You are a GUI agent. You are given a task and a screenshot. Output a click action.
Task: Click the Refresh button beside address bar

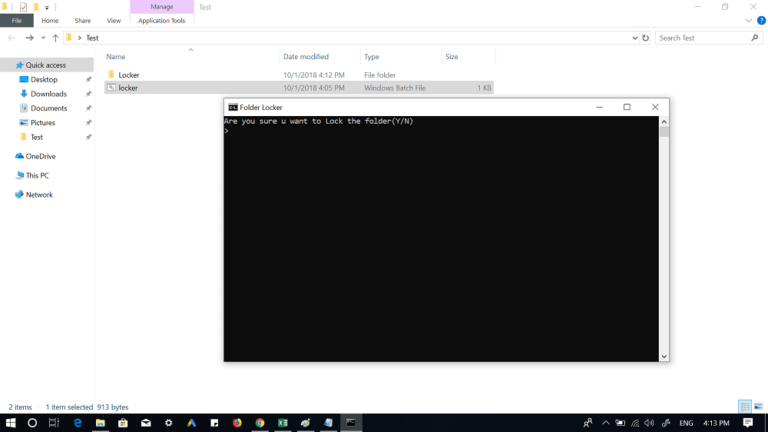[x=645, y=38]
